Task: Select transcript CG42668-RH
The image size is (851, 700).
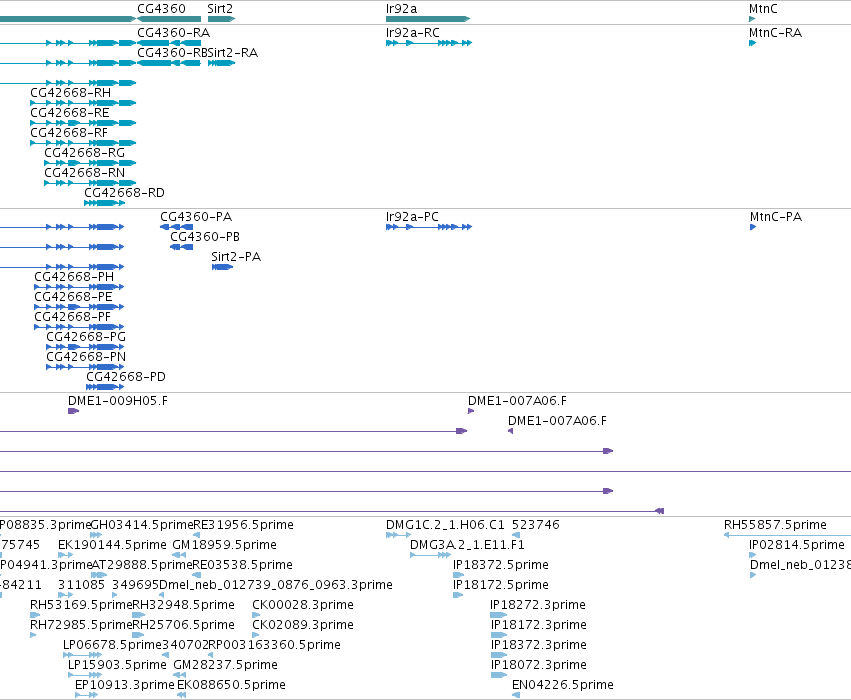Action: [71, 93]
